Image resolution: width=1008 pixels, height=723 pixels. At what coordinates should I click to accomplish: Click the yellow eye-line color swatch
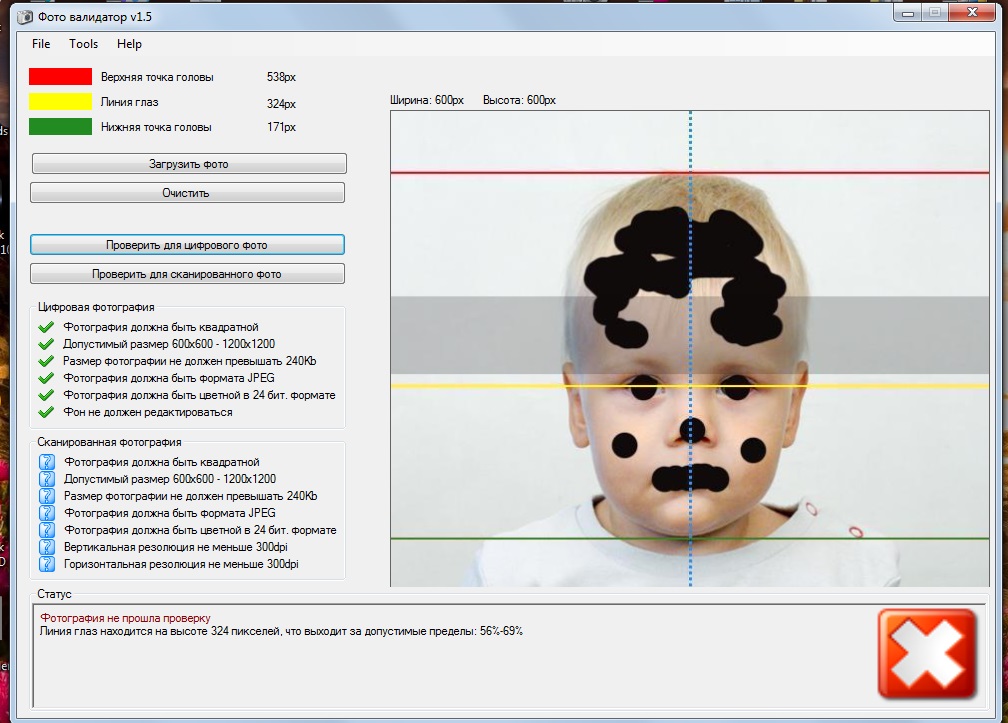[60, 102]
